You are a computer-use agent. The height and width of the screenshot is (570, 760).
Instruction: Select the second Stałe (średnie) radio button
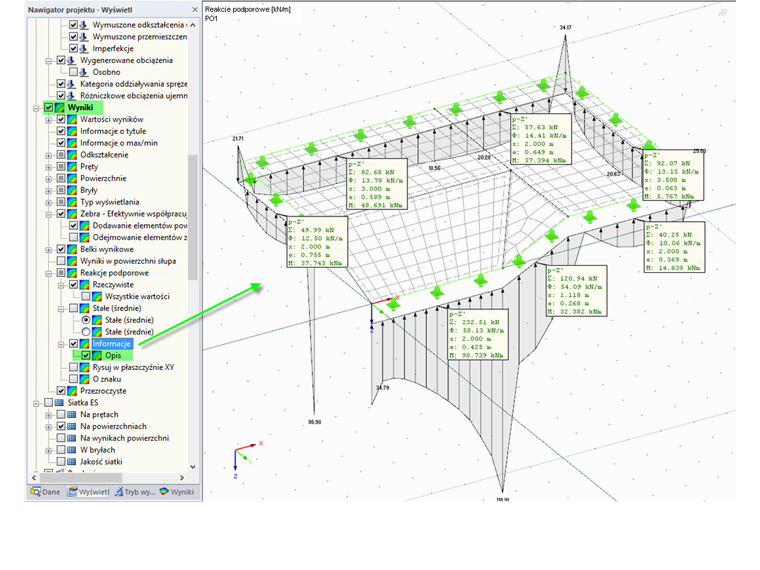[x=86, y=332]
